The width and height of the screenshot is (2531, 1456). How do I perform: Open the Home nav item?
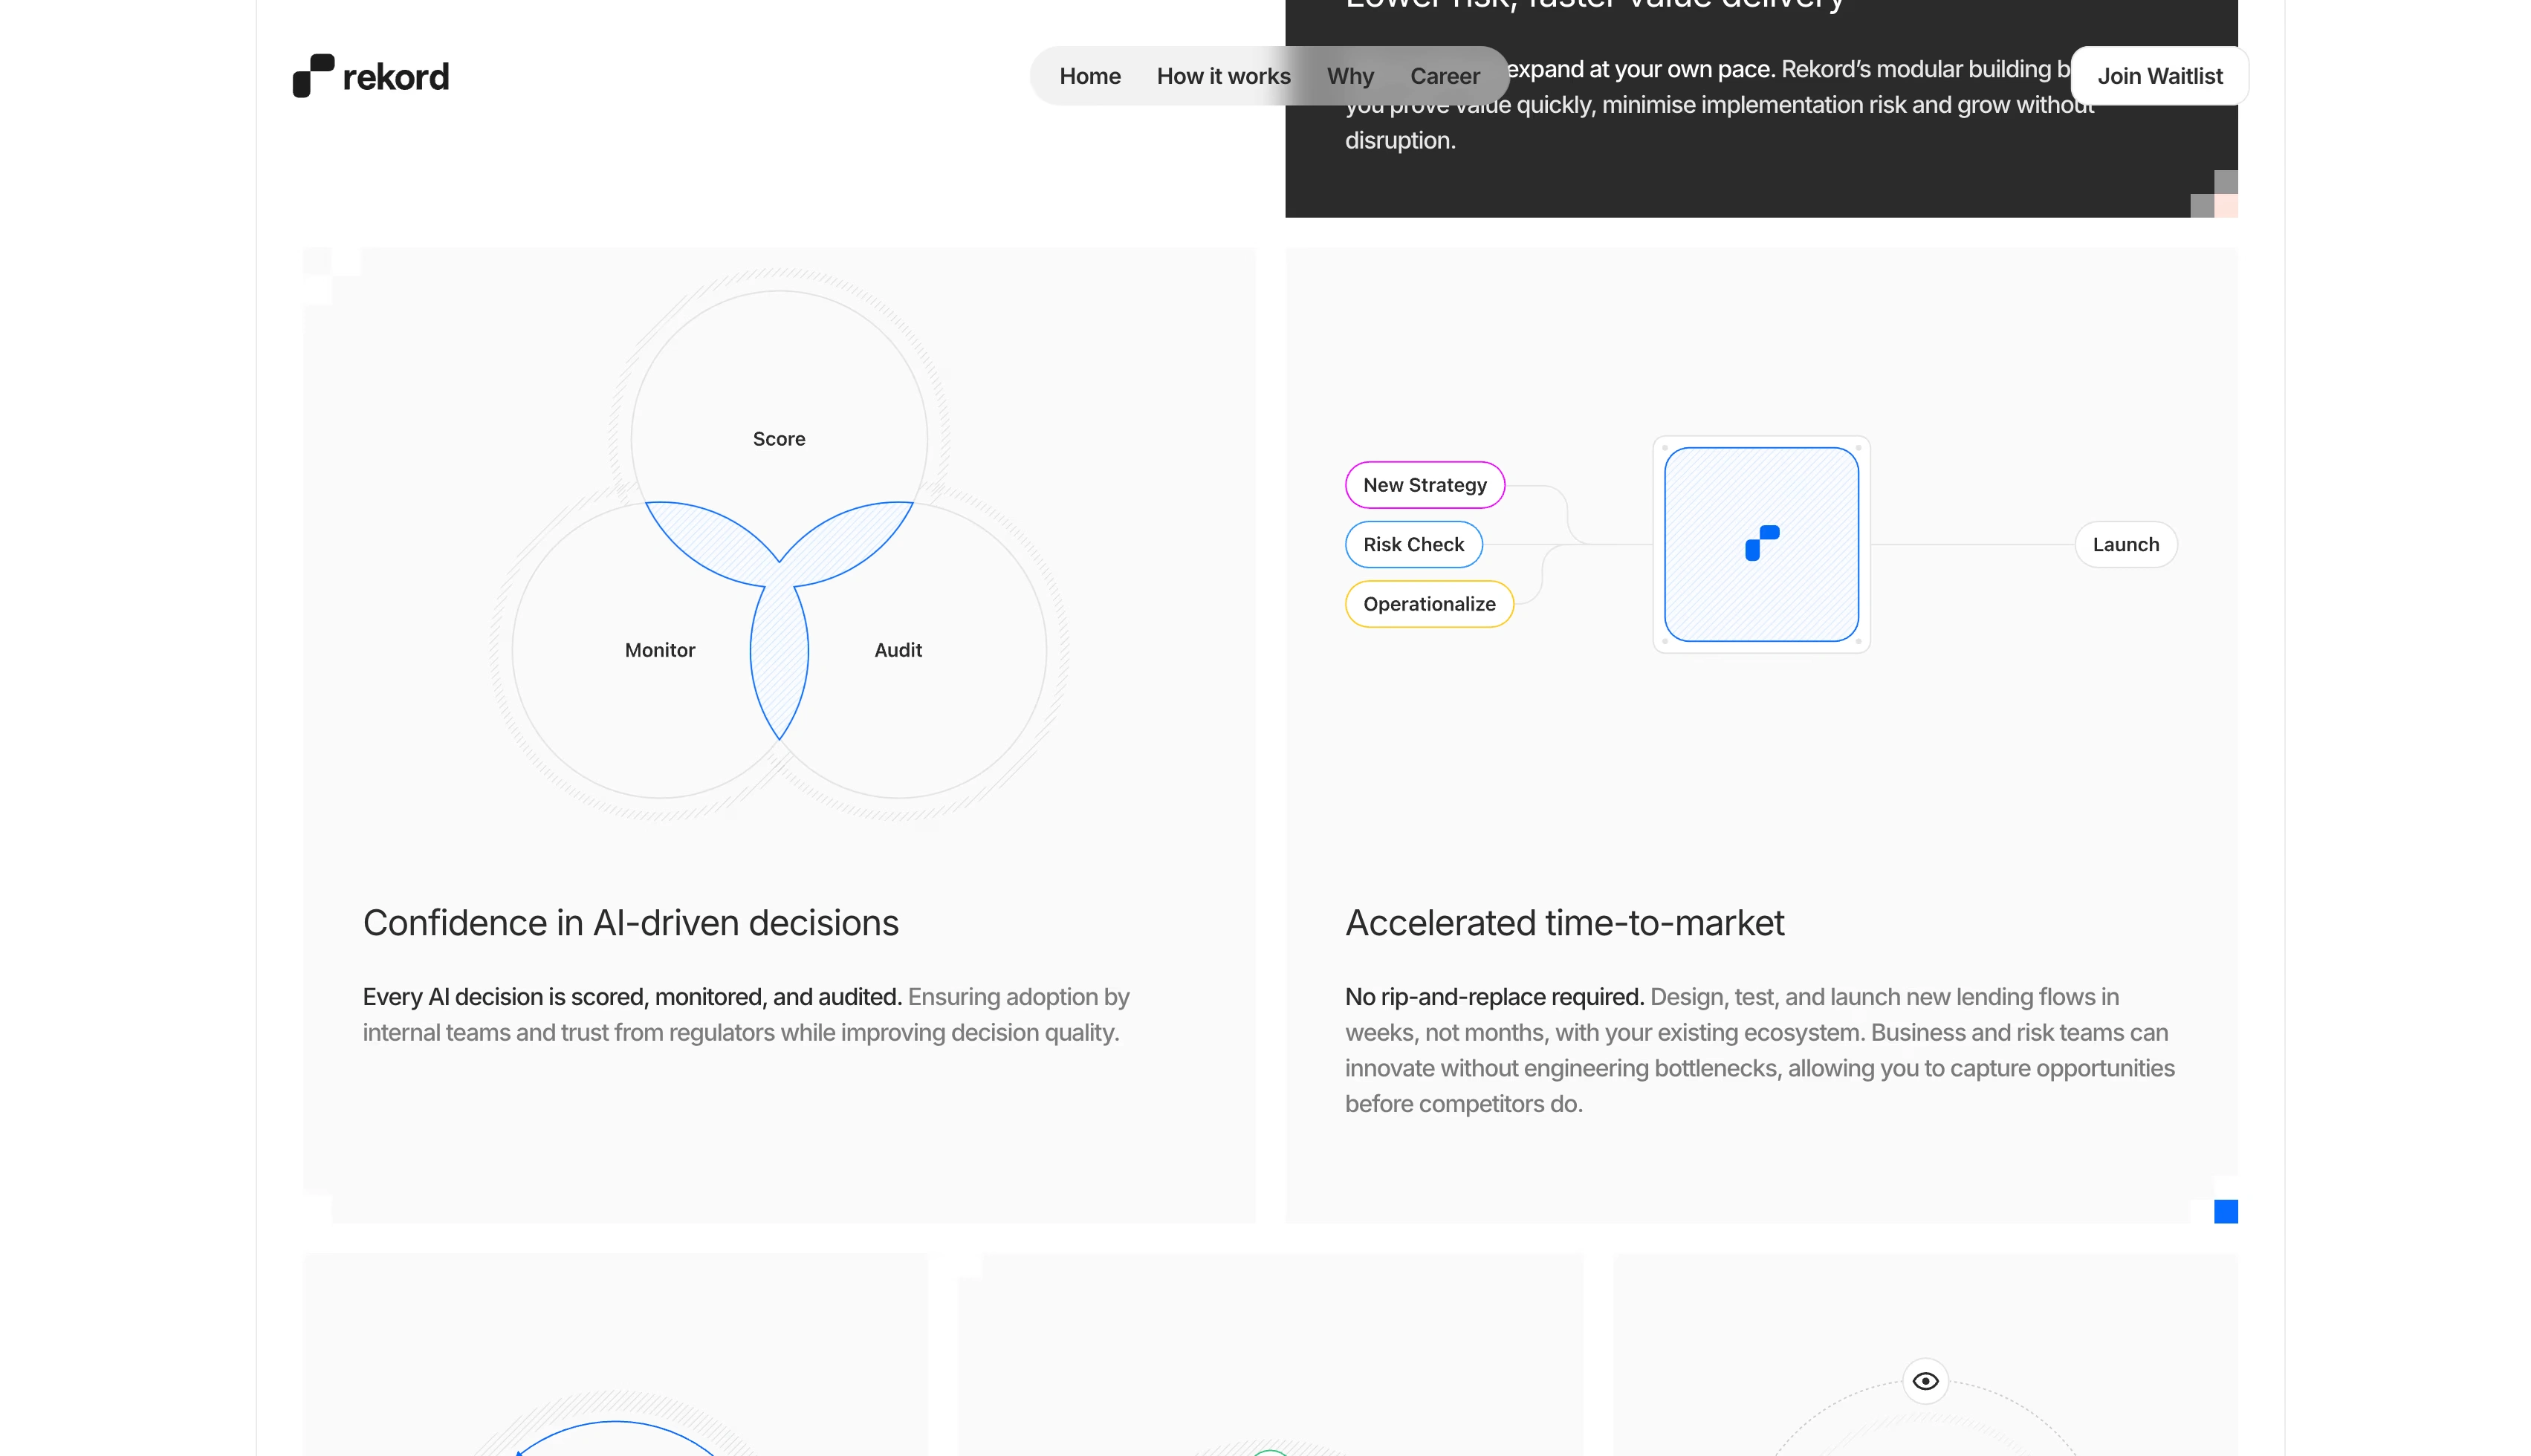coord(1089,76)
